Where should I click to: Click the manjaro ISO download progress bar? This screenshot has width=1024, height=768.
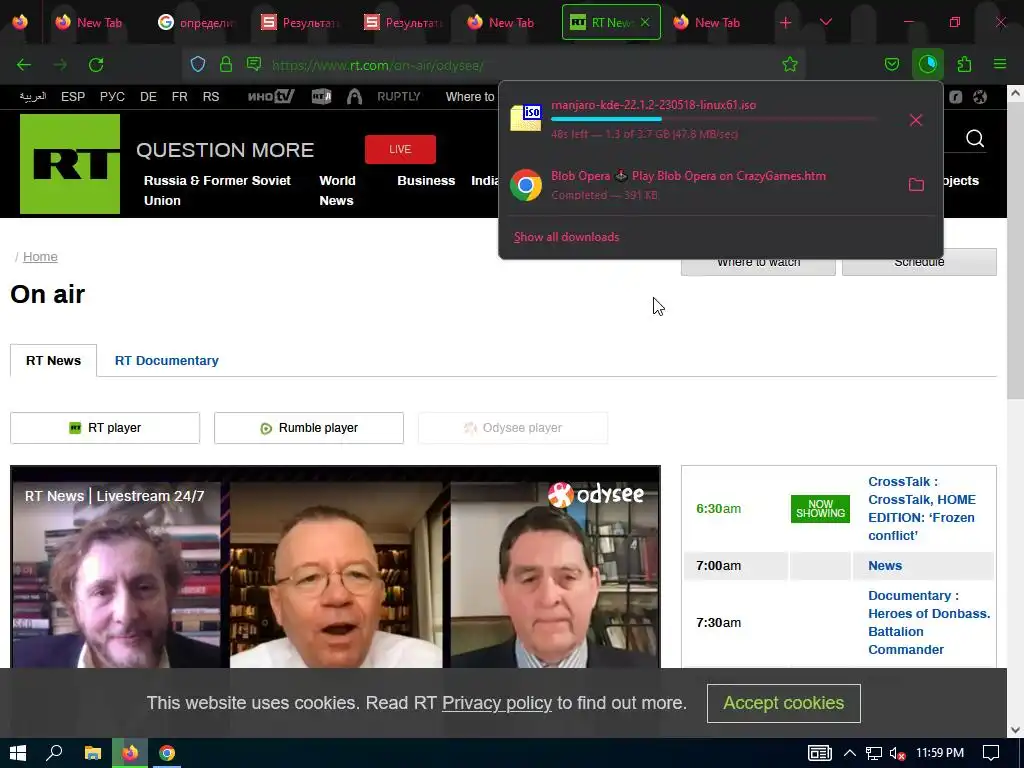[x=714, y=120]
